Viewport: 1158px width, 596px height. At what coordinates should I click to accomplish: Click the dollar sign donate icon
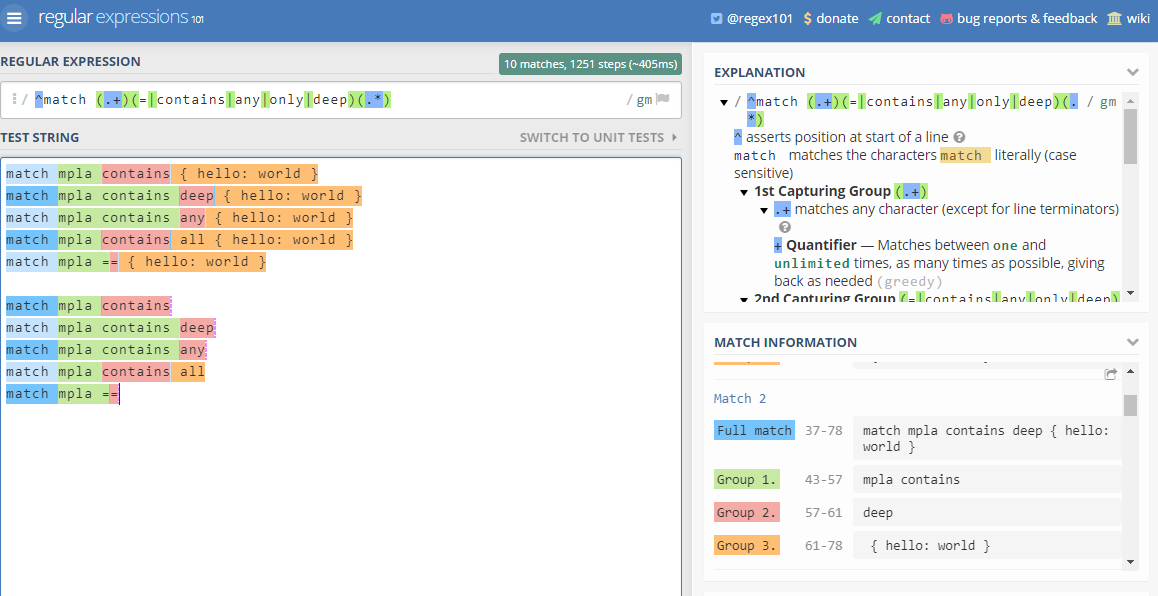[x=807, y=18]
